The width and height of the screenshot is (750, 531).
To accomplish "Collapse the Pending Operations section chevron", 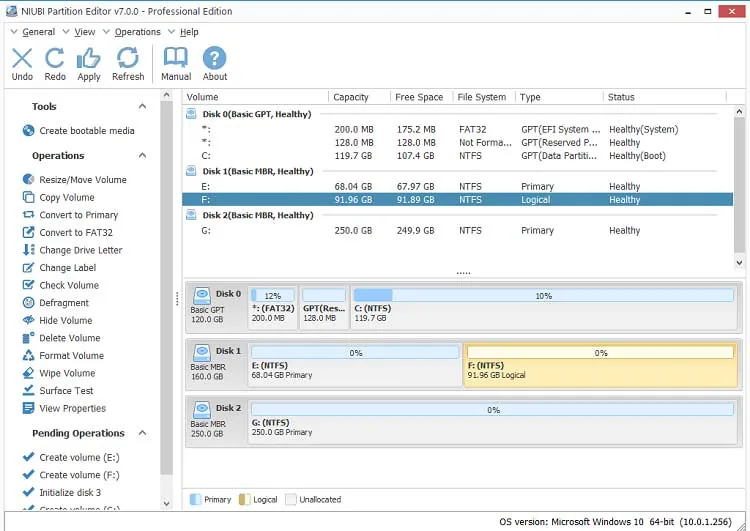I will 142,433.
